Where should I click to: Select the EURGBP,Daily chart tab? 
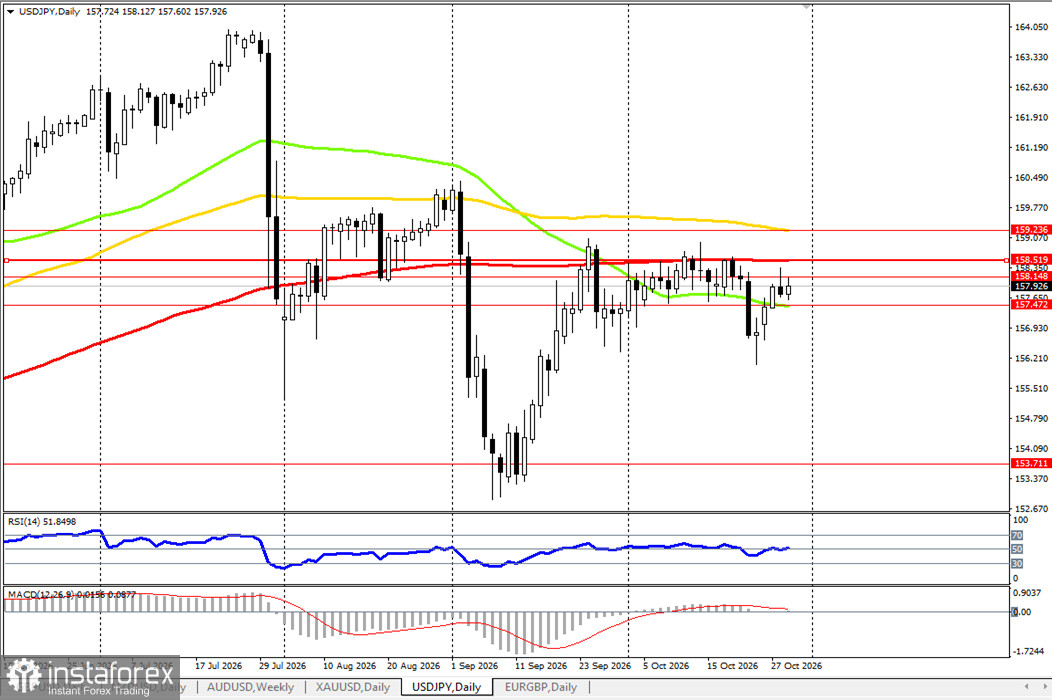[541, 687]
